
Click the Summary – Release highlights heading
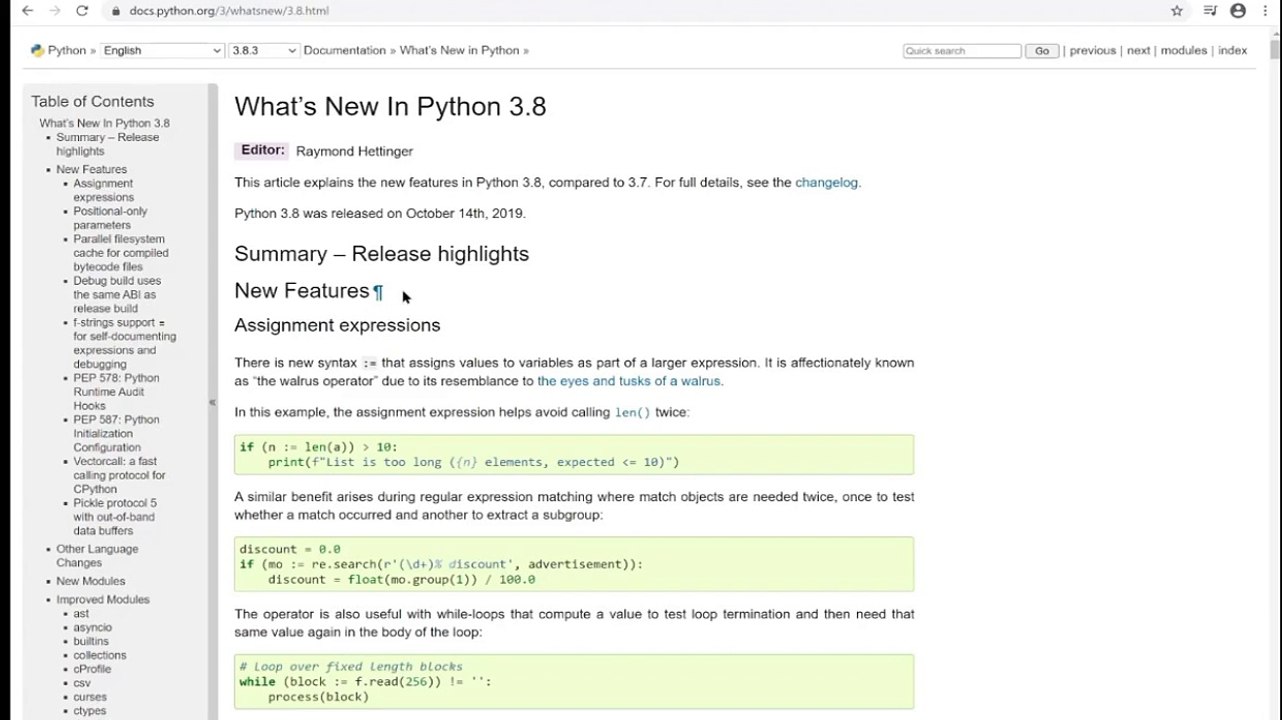[x=381, y=254]
